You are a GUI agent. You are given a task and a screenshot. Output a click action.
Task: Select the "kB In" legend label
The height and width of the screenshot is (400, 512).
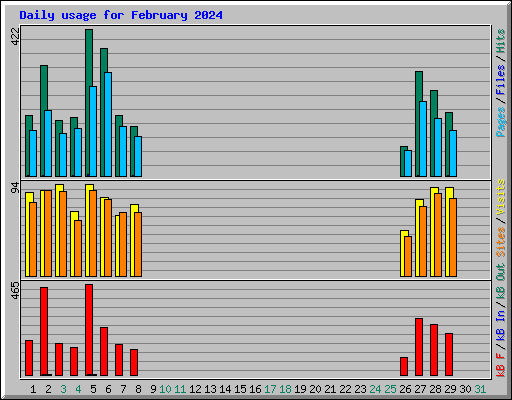[x=500, y=325]
